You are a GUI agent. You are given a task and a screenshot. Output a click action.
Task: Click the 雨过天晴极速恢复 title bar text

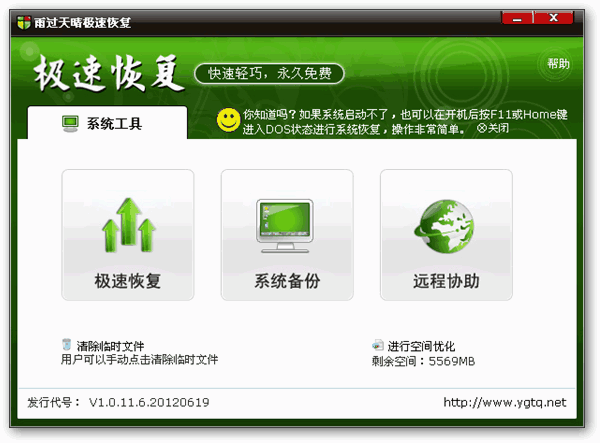[x=82, y=23]
